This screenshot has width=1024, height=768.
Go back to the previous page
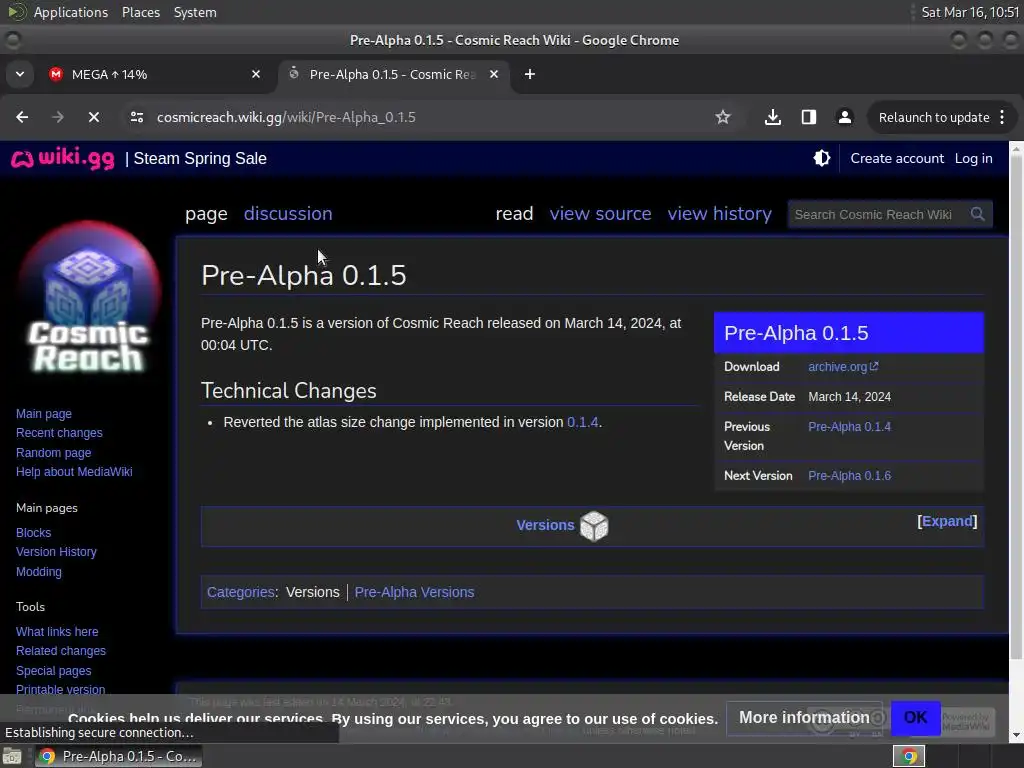(x=22, y=117)
